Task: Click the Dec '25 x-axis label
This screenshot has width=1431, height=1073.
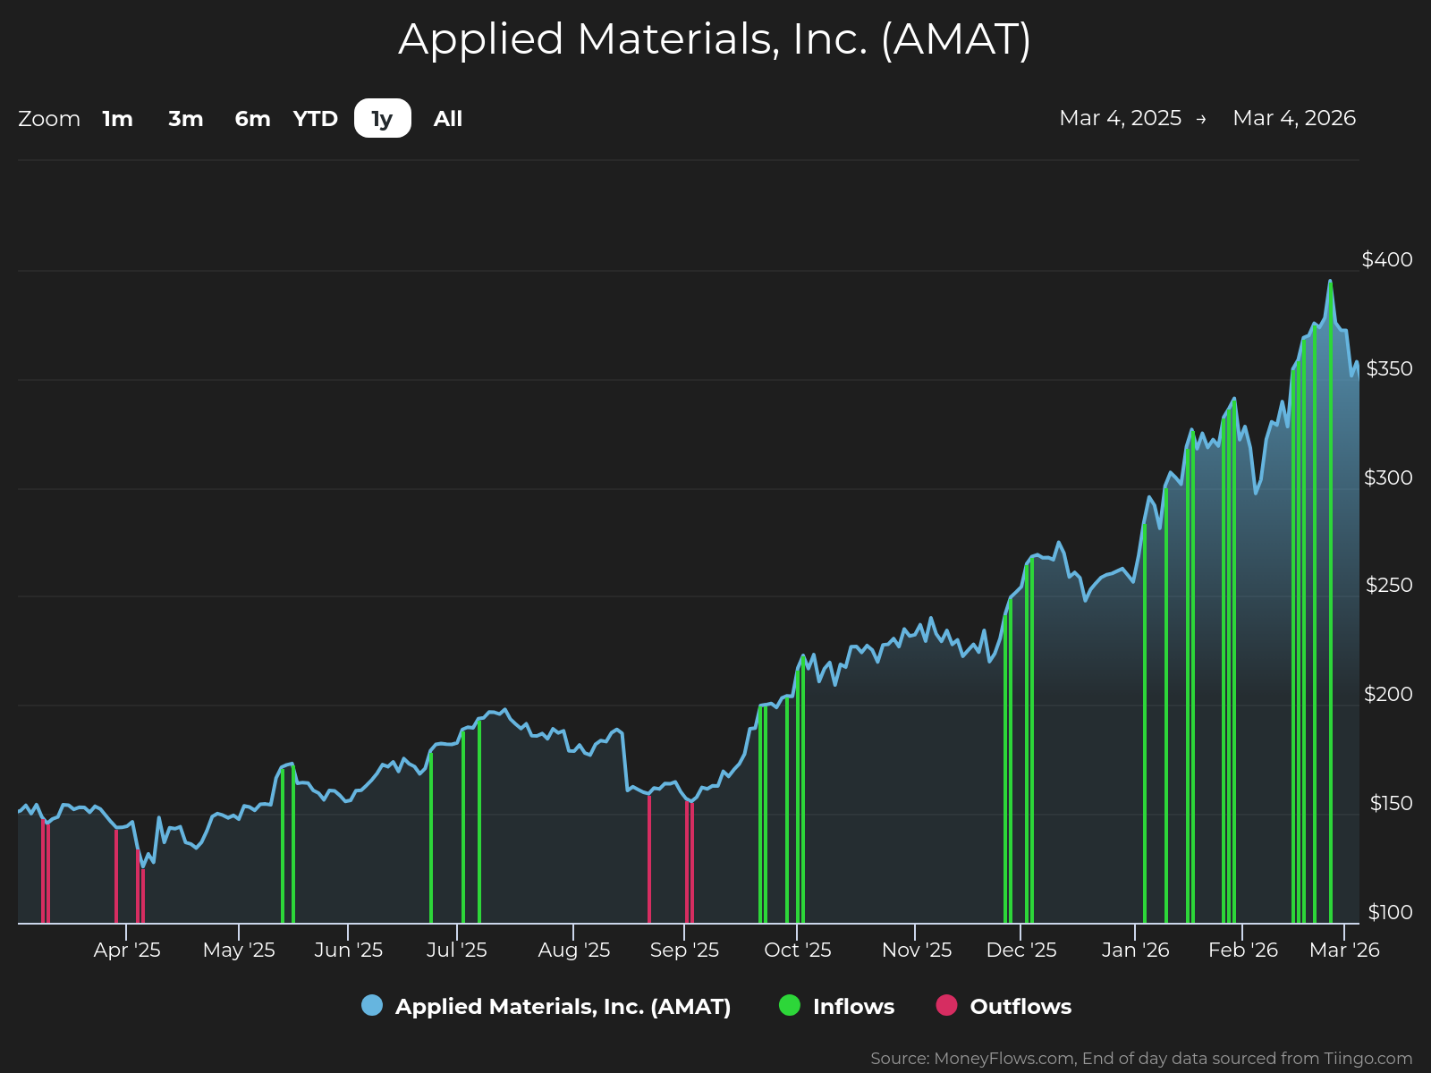Action: point(1021,950)
